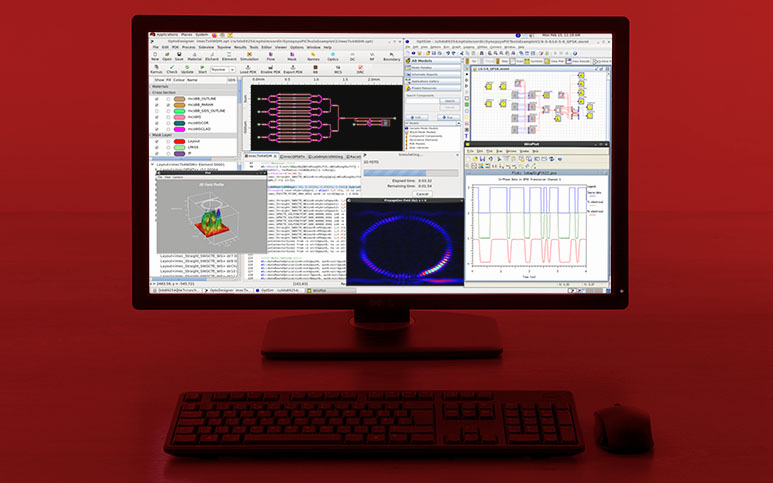Image resolution: width=773 pixels, height=483 pixels.
Task: Click the Search button in component panel
Action: (449, 101)
